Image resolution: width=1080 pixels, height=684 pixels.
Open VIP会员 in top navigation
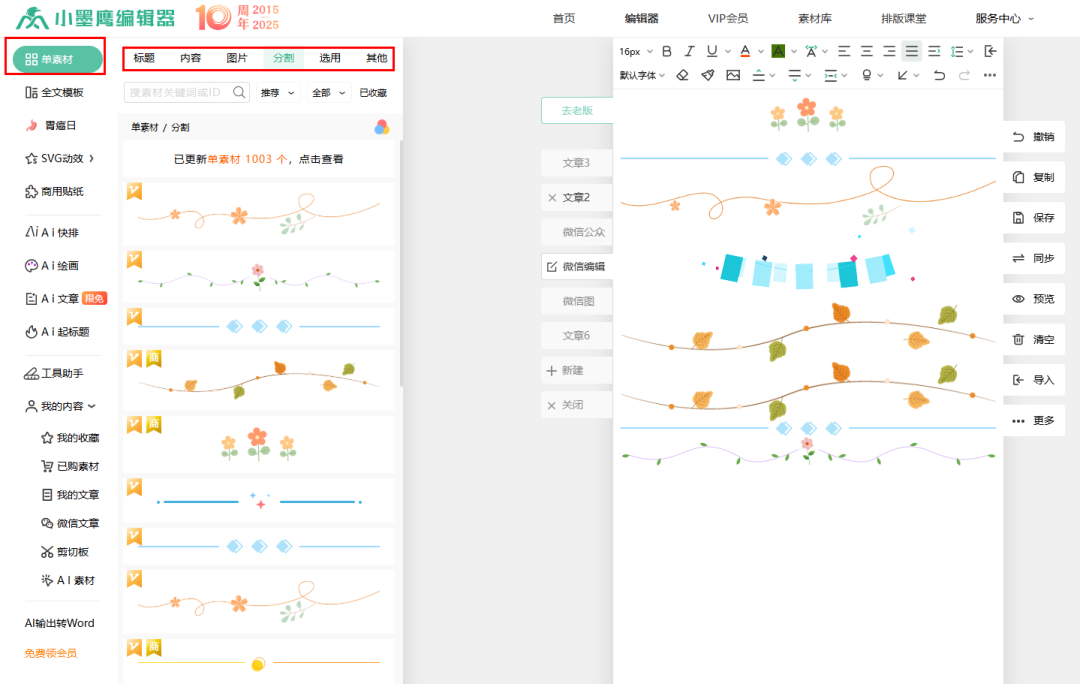pyautogui.click(x=727, y=18)
